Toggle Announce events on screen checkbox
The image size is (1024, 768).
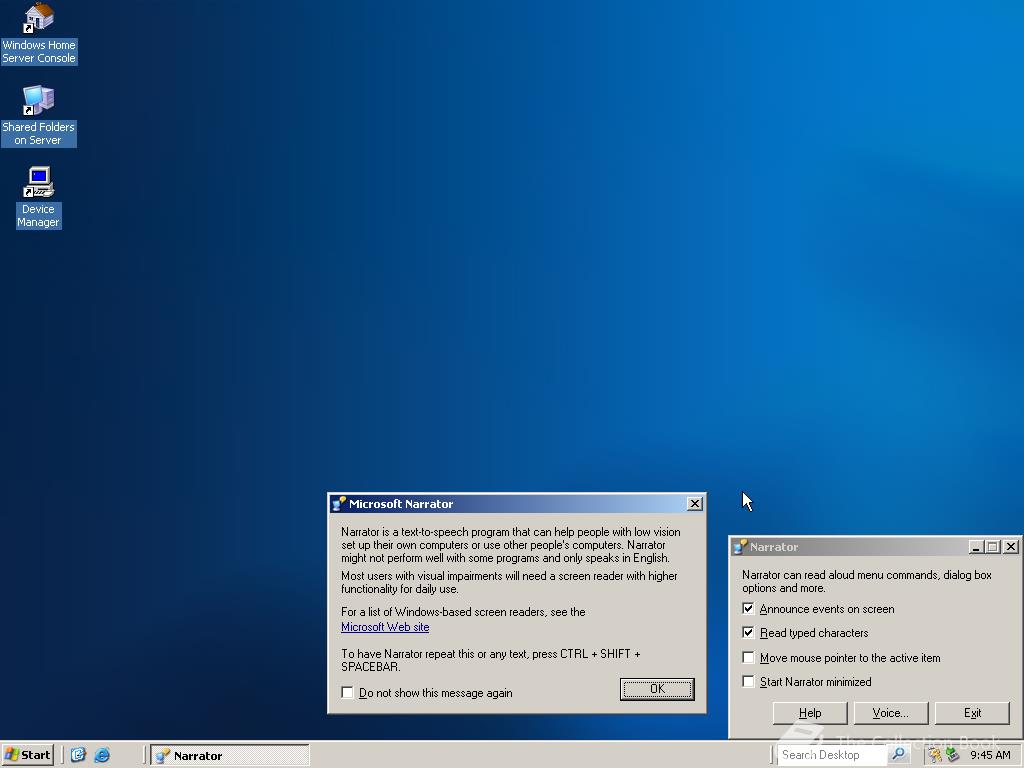[748, 609]
